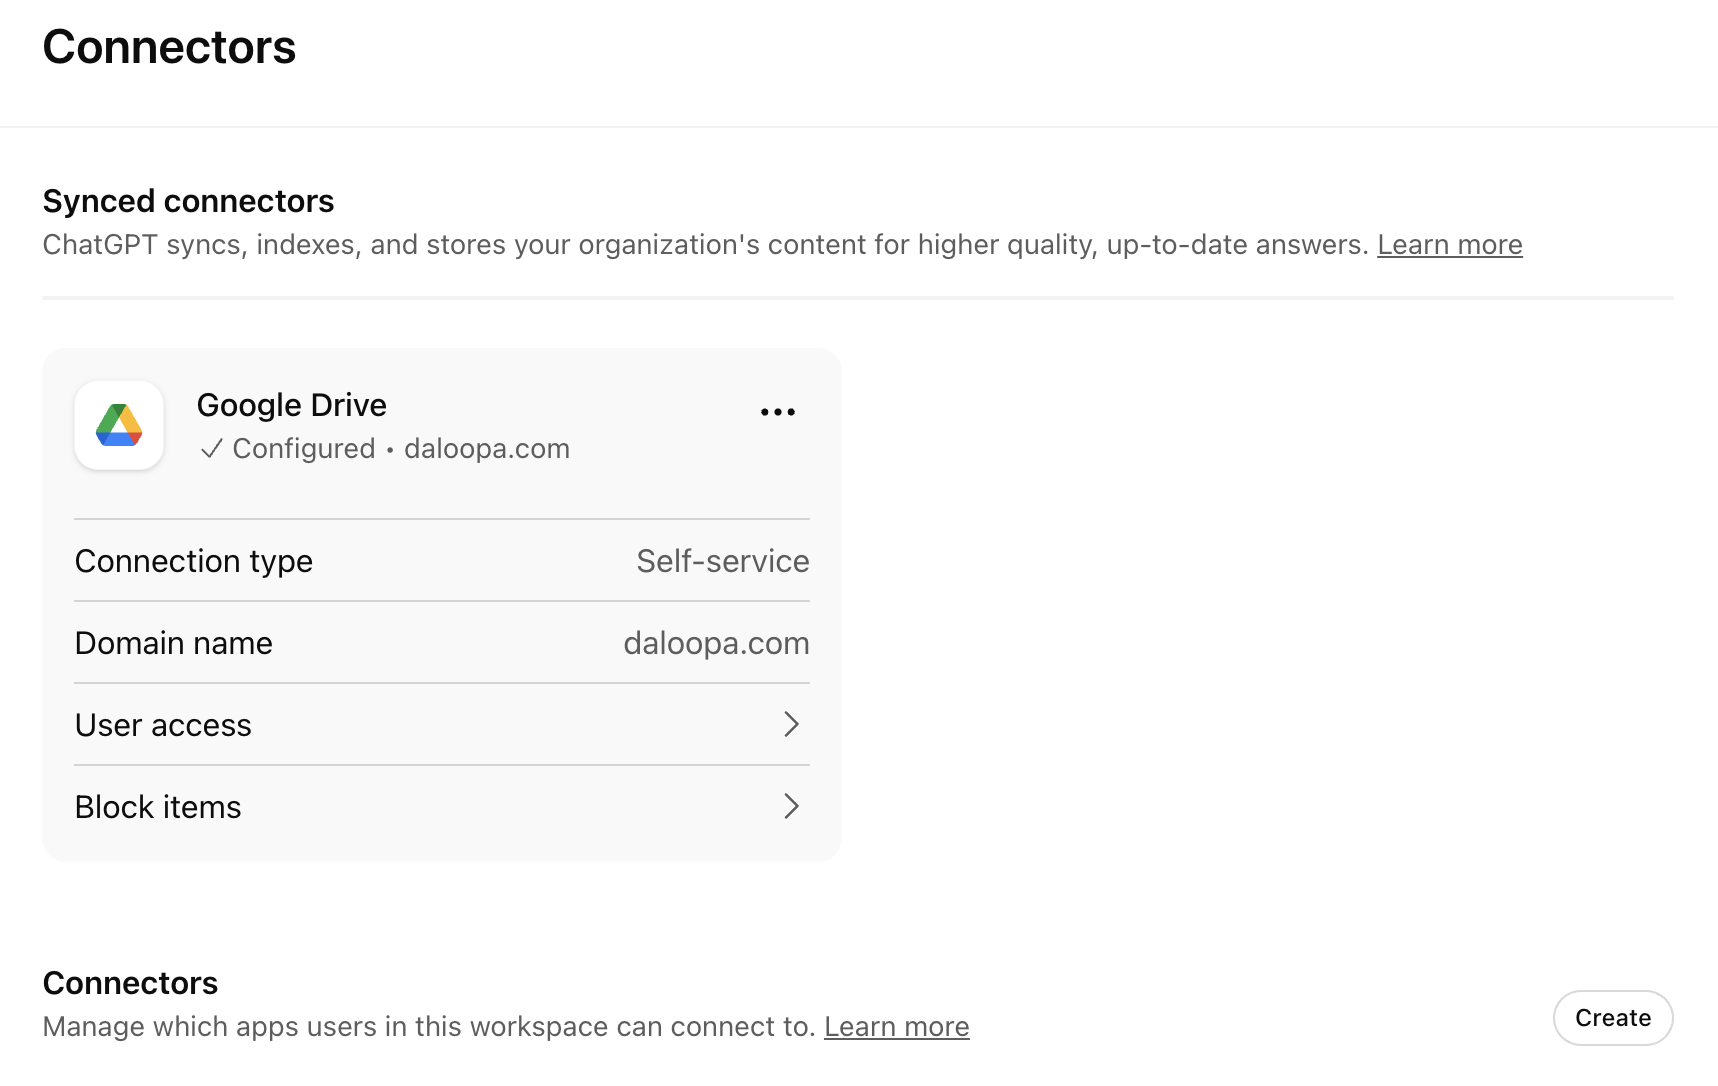
Task: Click the Configured status text
Action: tap(304, 449)
